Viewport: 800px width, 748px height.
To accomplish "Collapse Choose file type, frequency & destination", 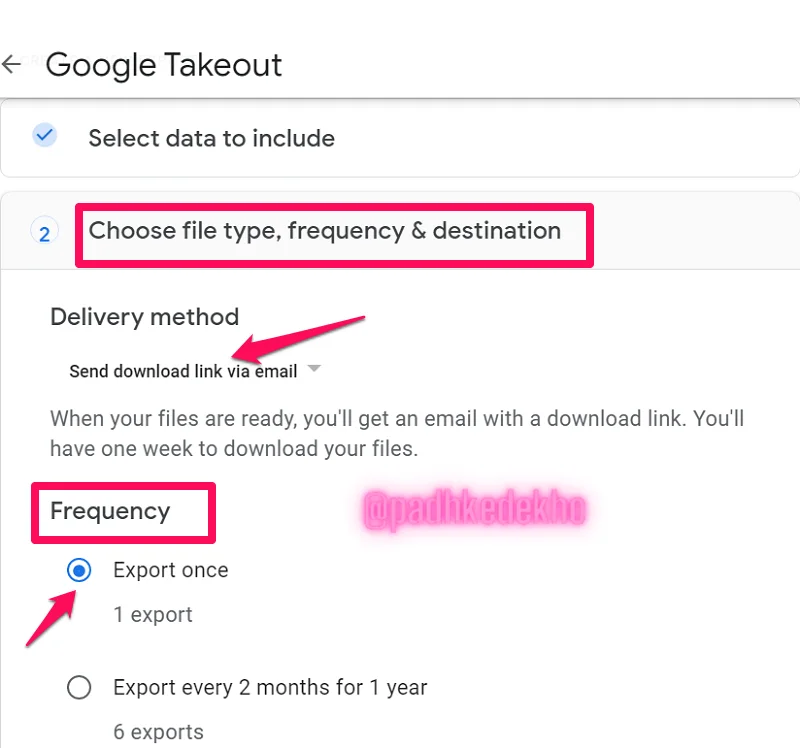I will (400, 231).
